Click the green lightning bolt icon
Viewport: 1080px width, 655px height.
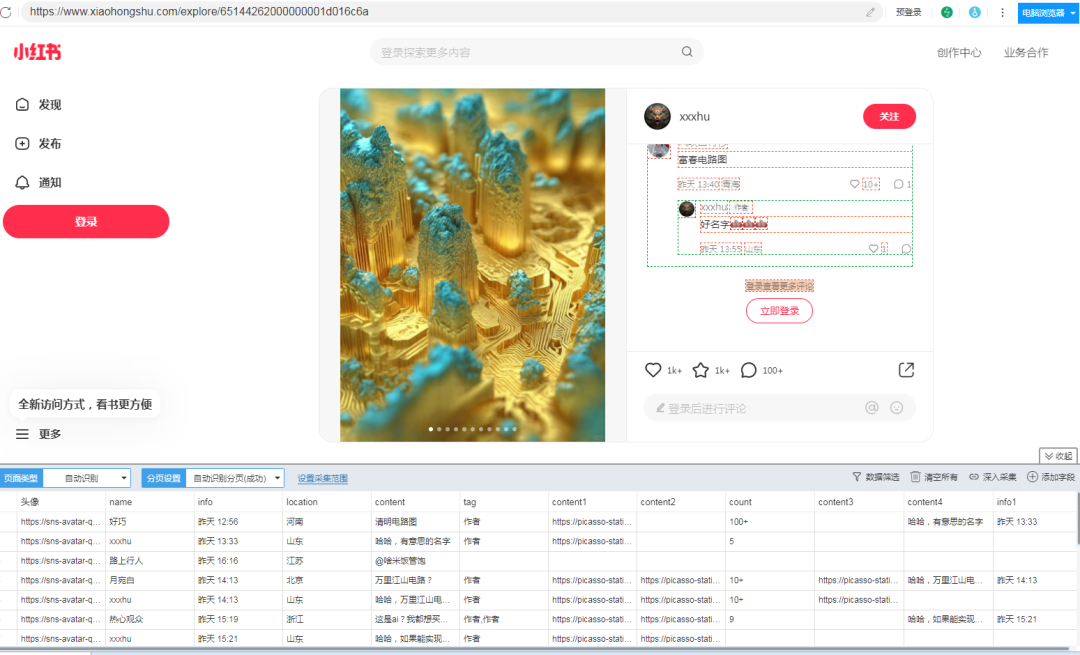pyautogui.click(x=947, y=12)
